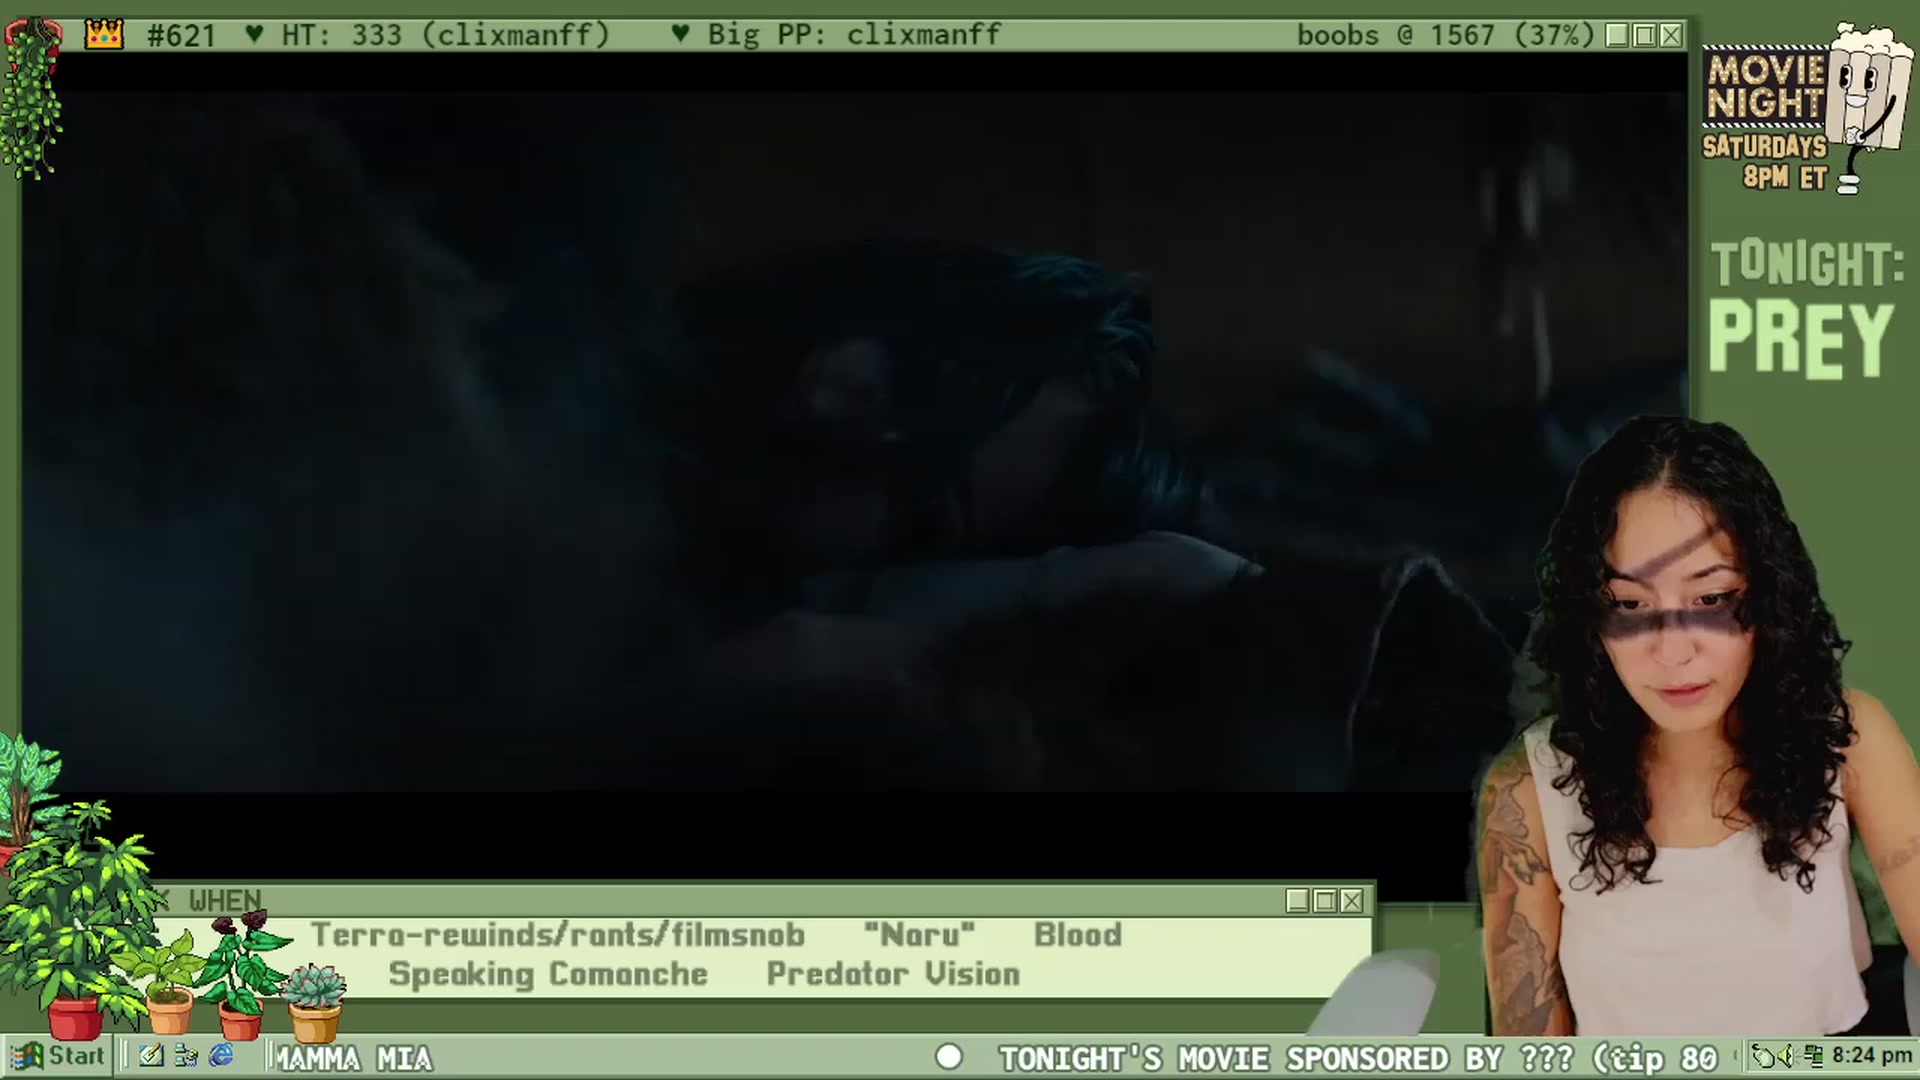Minimize the WHEN window
This screenshot has height=1080, width=1920.
1297,901
